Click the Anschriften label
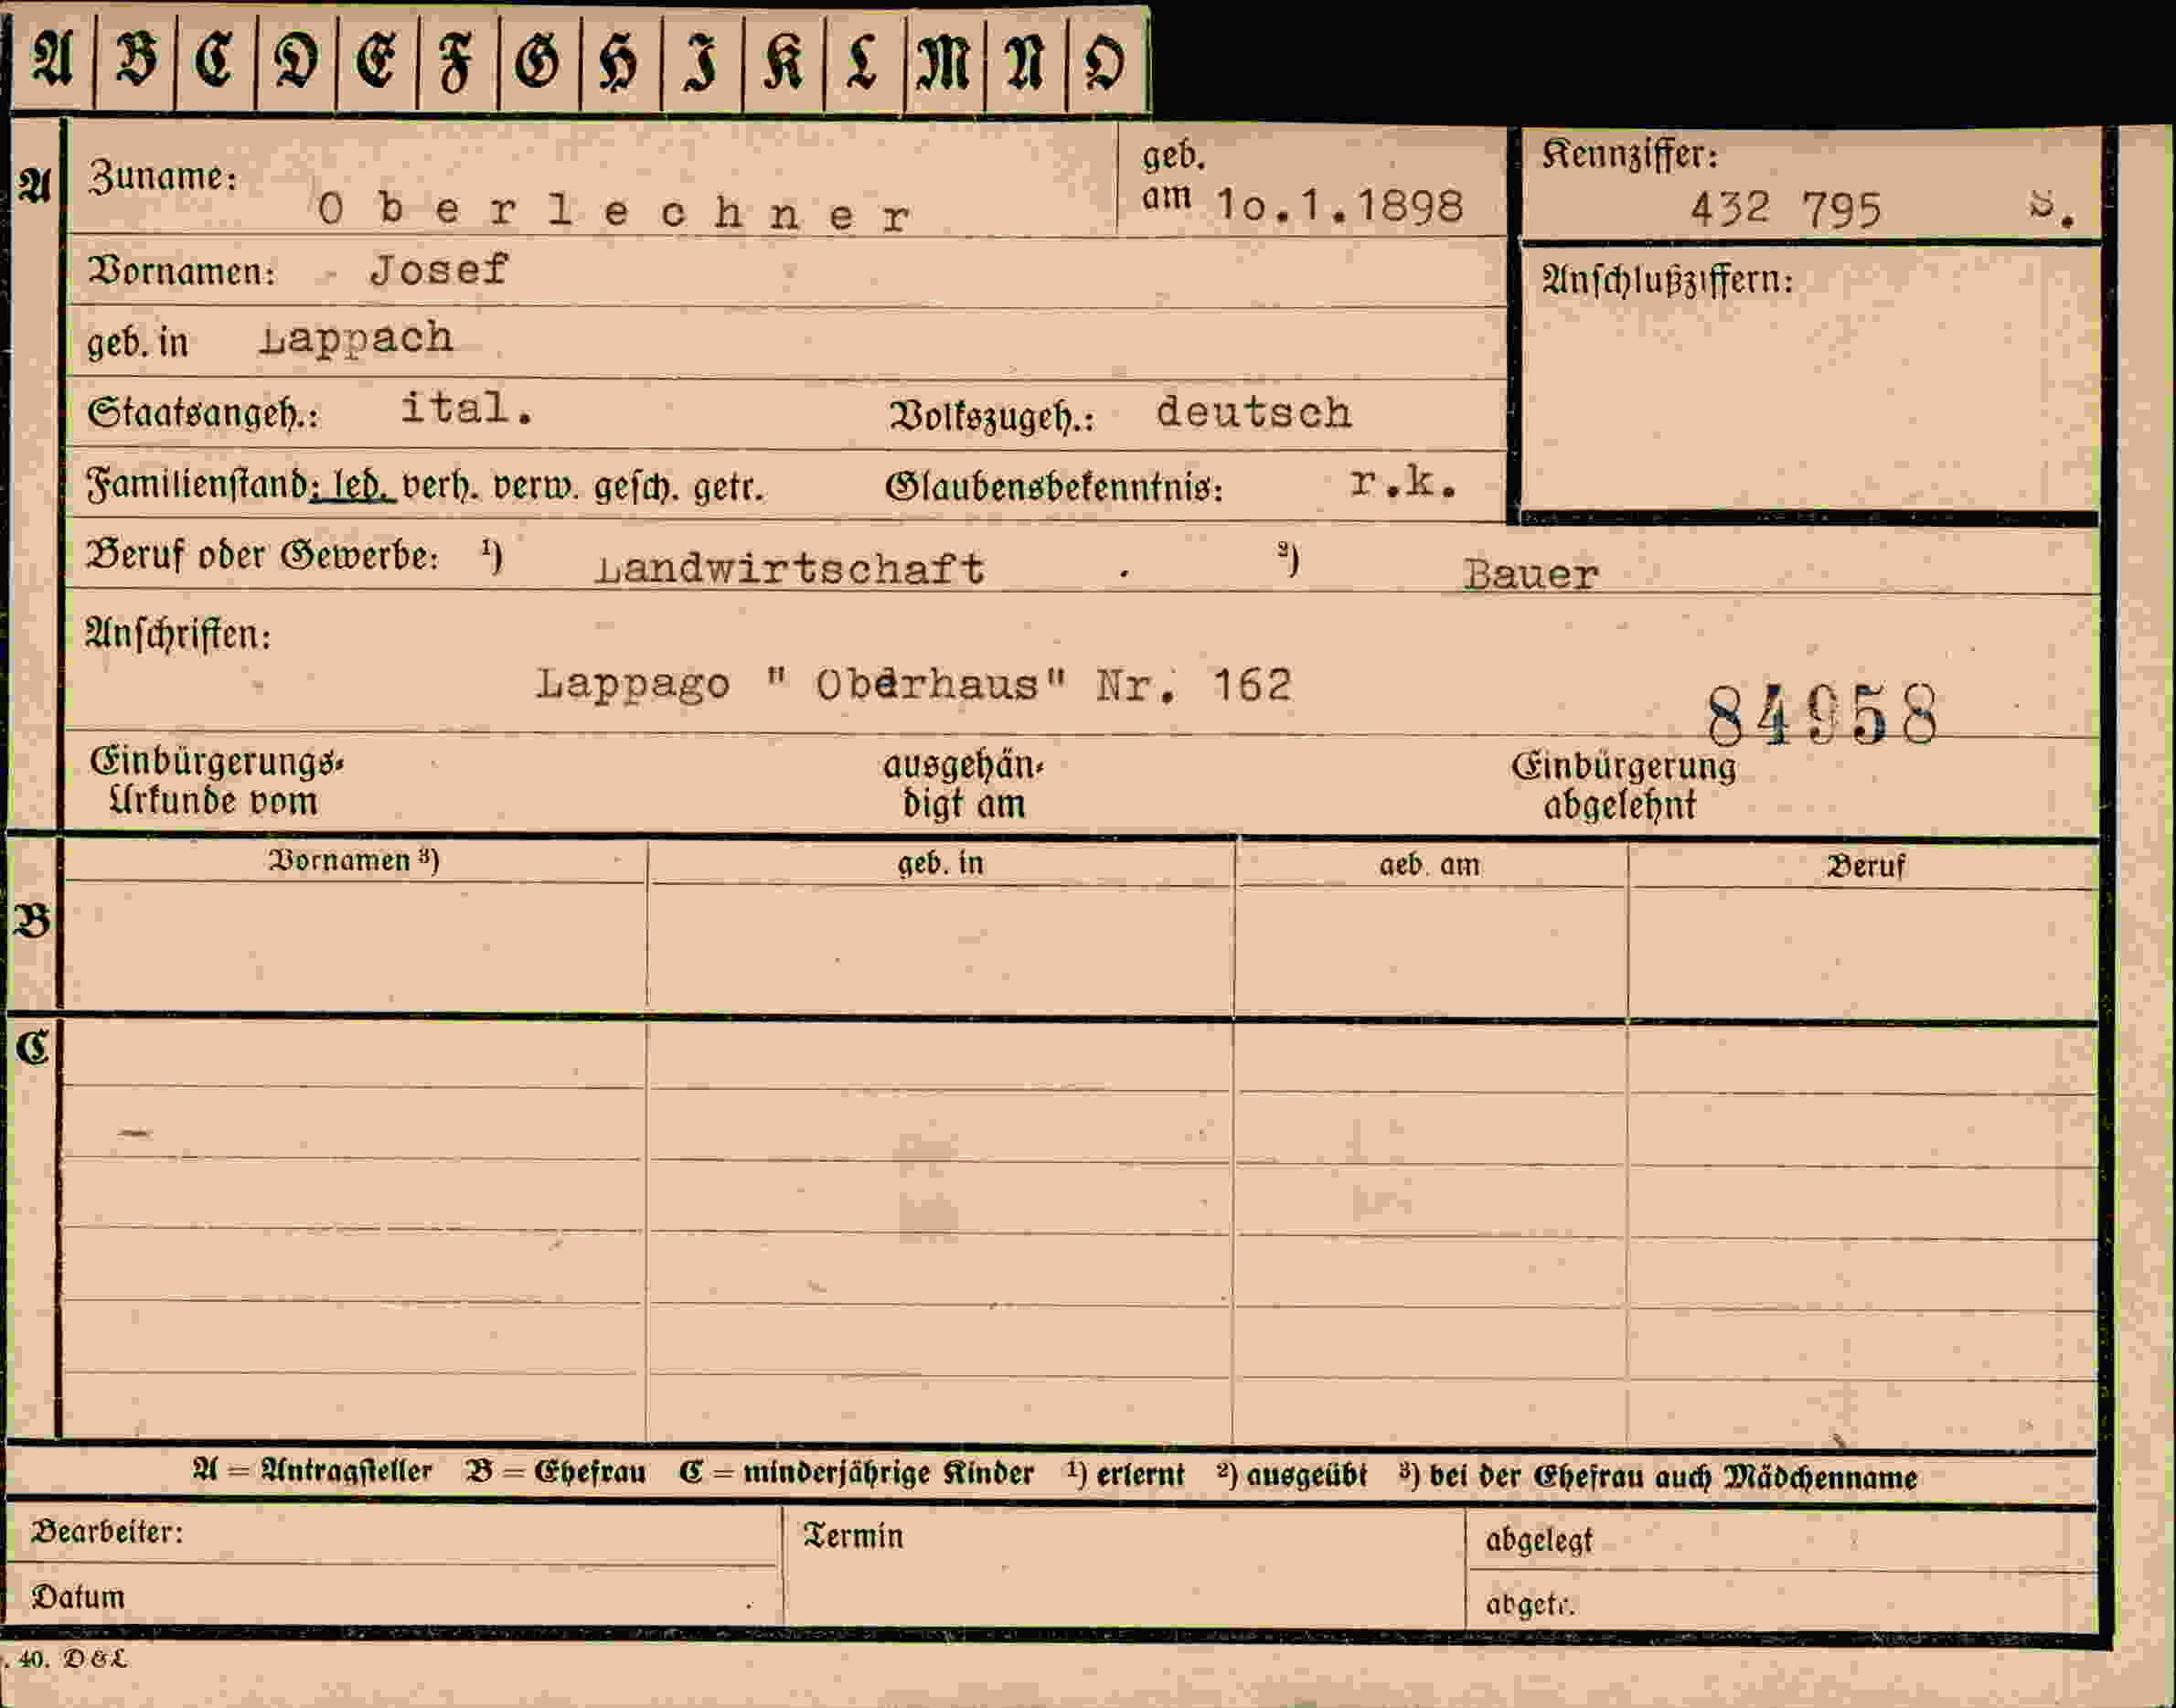This screenshot has height=1708, width=2176. (x=178, y=634)
